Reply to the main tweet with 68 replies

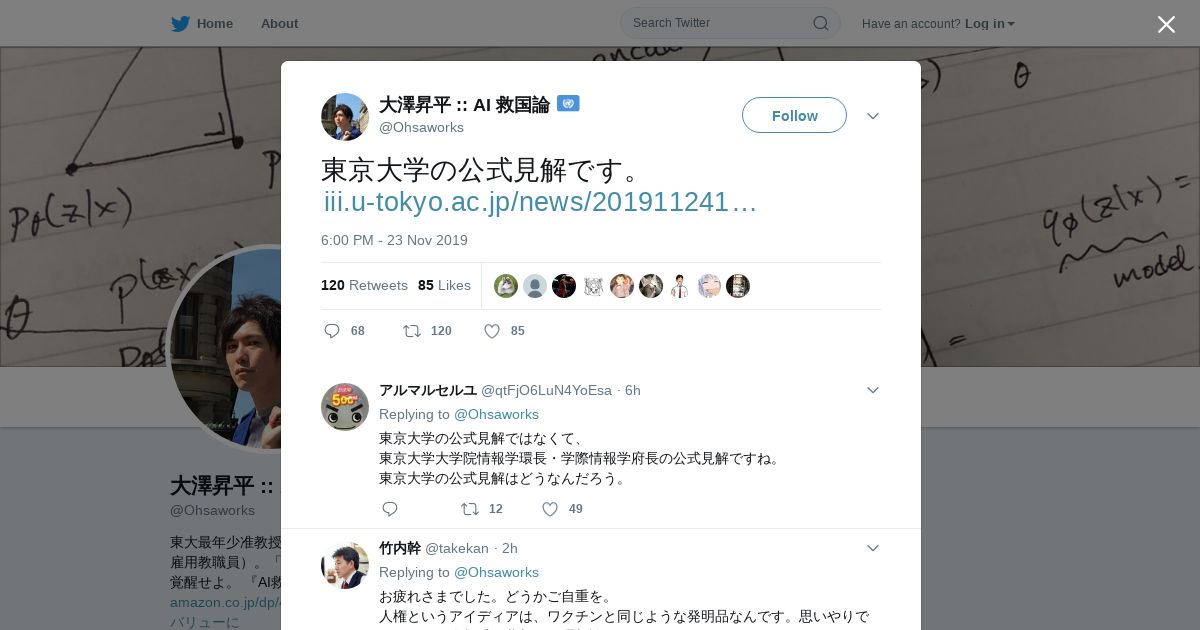click(332, 331)
